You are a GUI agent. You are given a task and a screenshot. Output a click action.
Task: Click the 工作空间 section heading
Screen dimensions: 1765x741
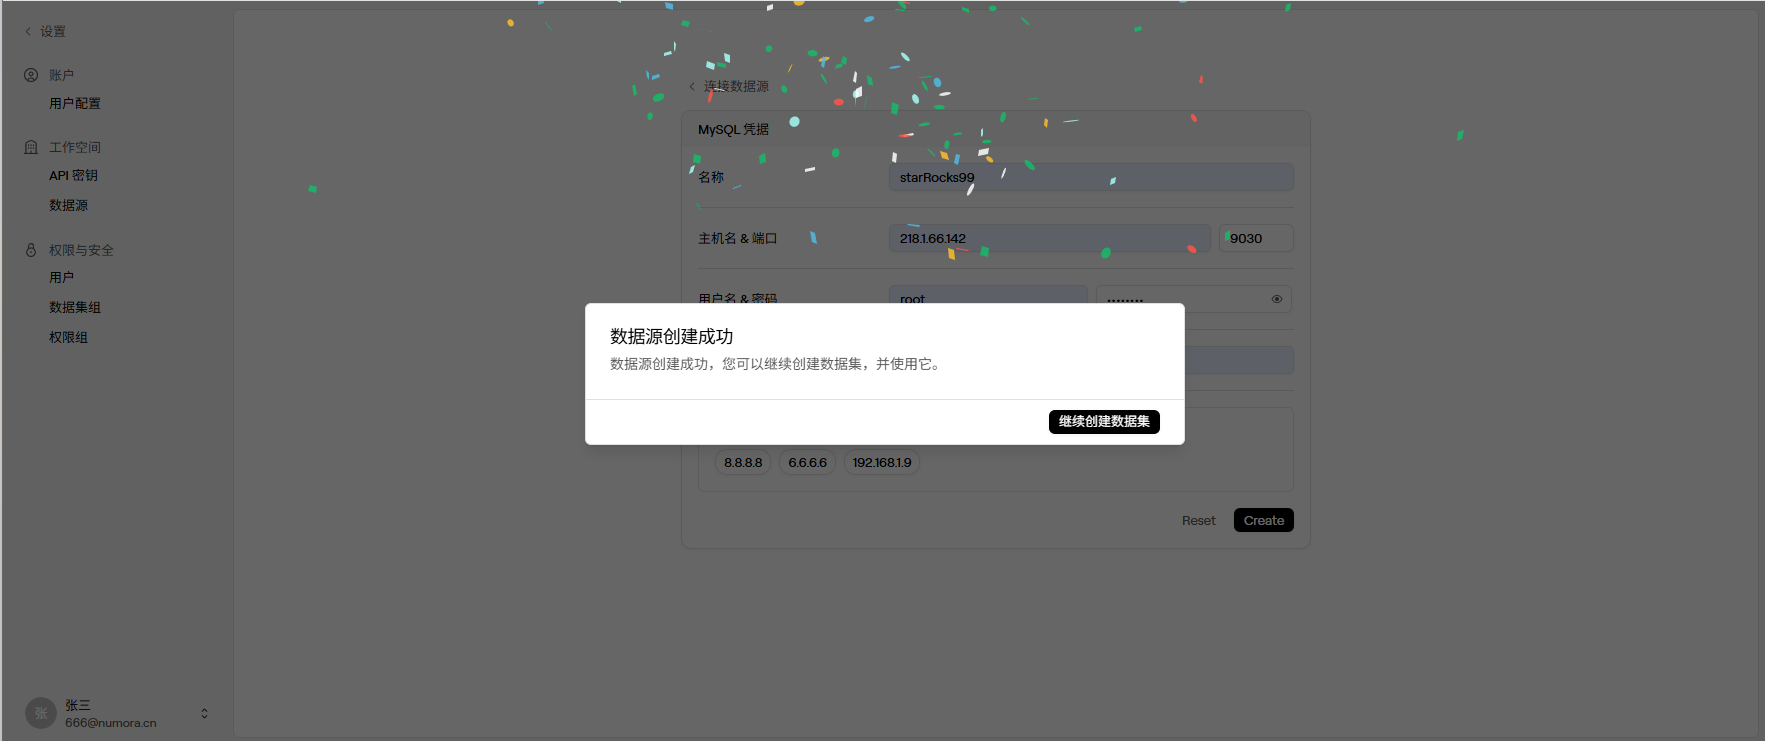pyautogui.click(x=75, y=147)
